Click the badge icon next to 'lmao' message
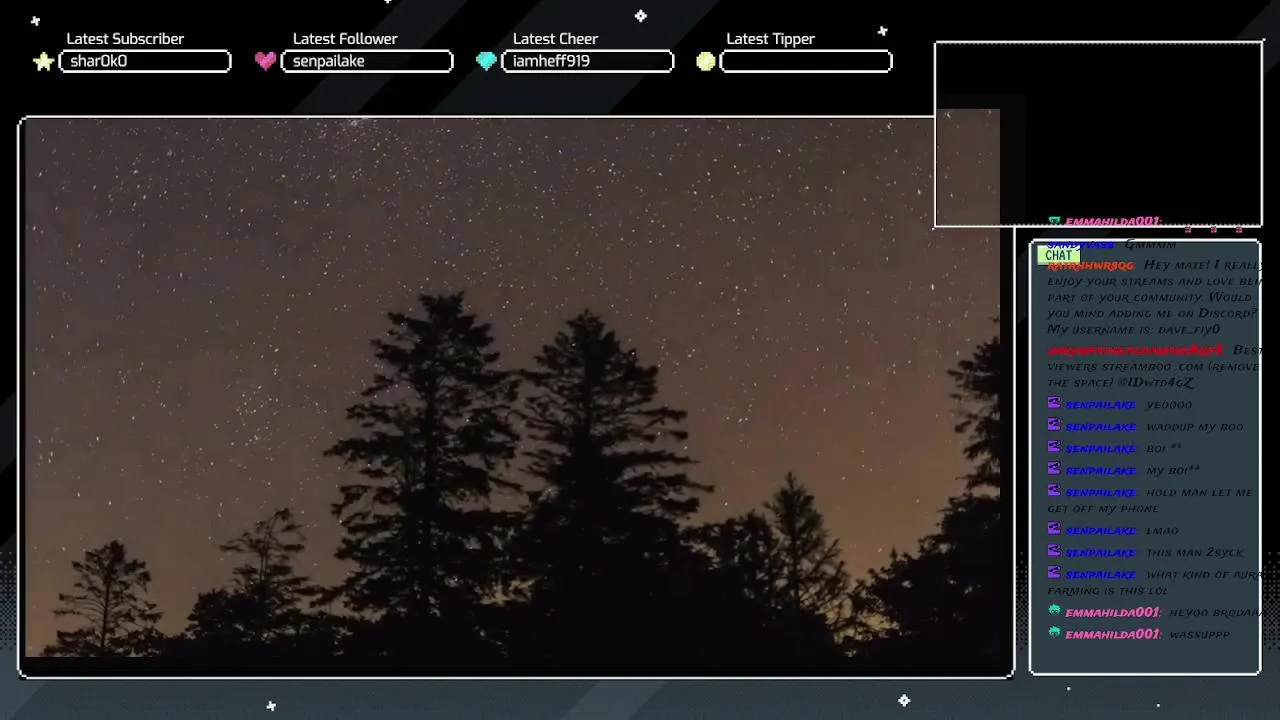 1053,529
